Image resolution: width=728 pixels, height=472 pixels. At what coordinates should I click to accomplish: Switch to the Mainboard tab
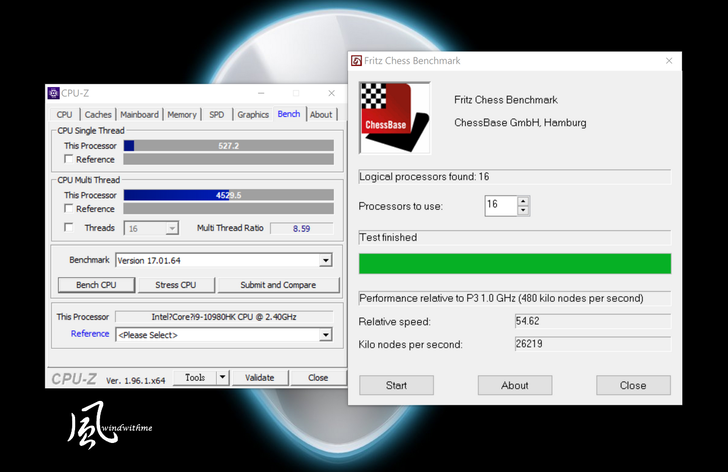pyautogui.click(x=139, y=115)
